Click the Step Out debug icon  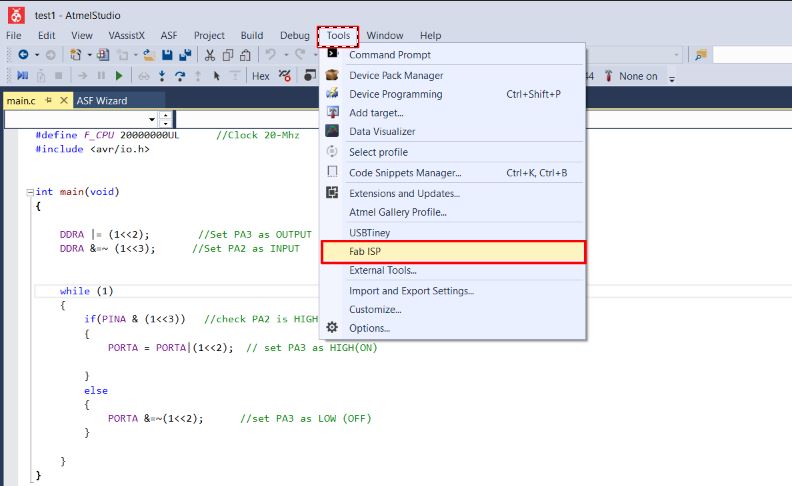pyautogui.click(x=198, y=76)
